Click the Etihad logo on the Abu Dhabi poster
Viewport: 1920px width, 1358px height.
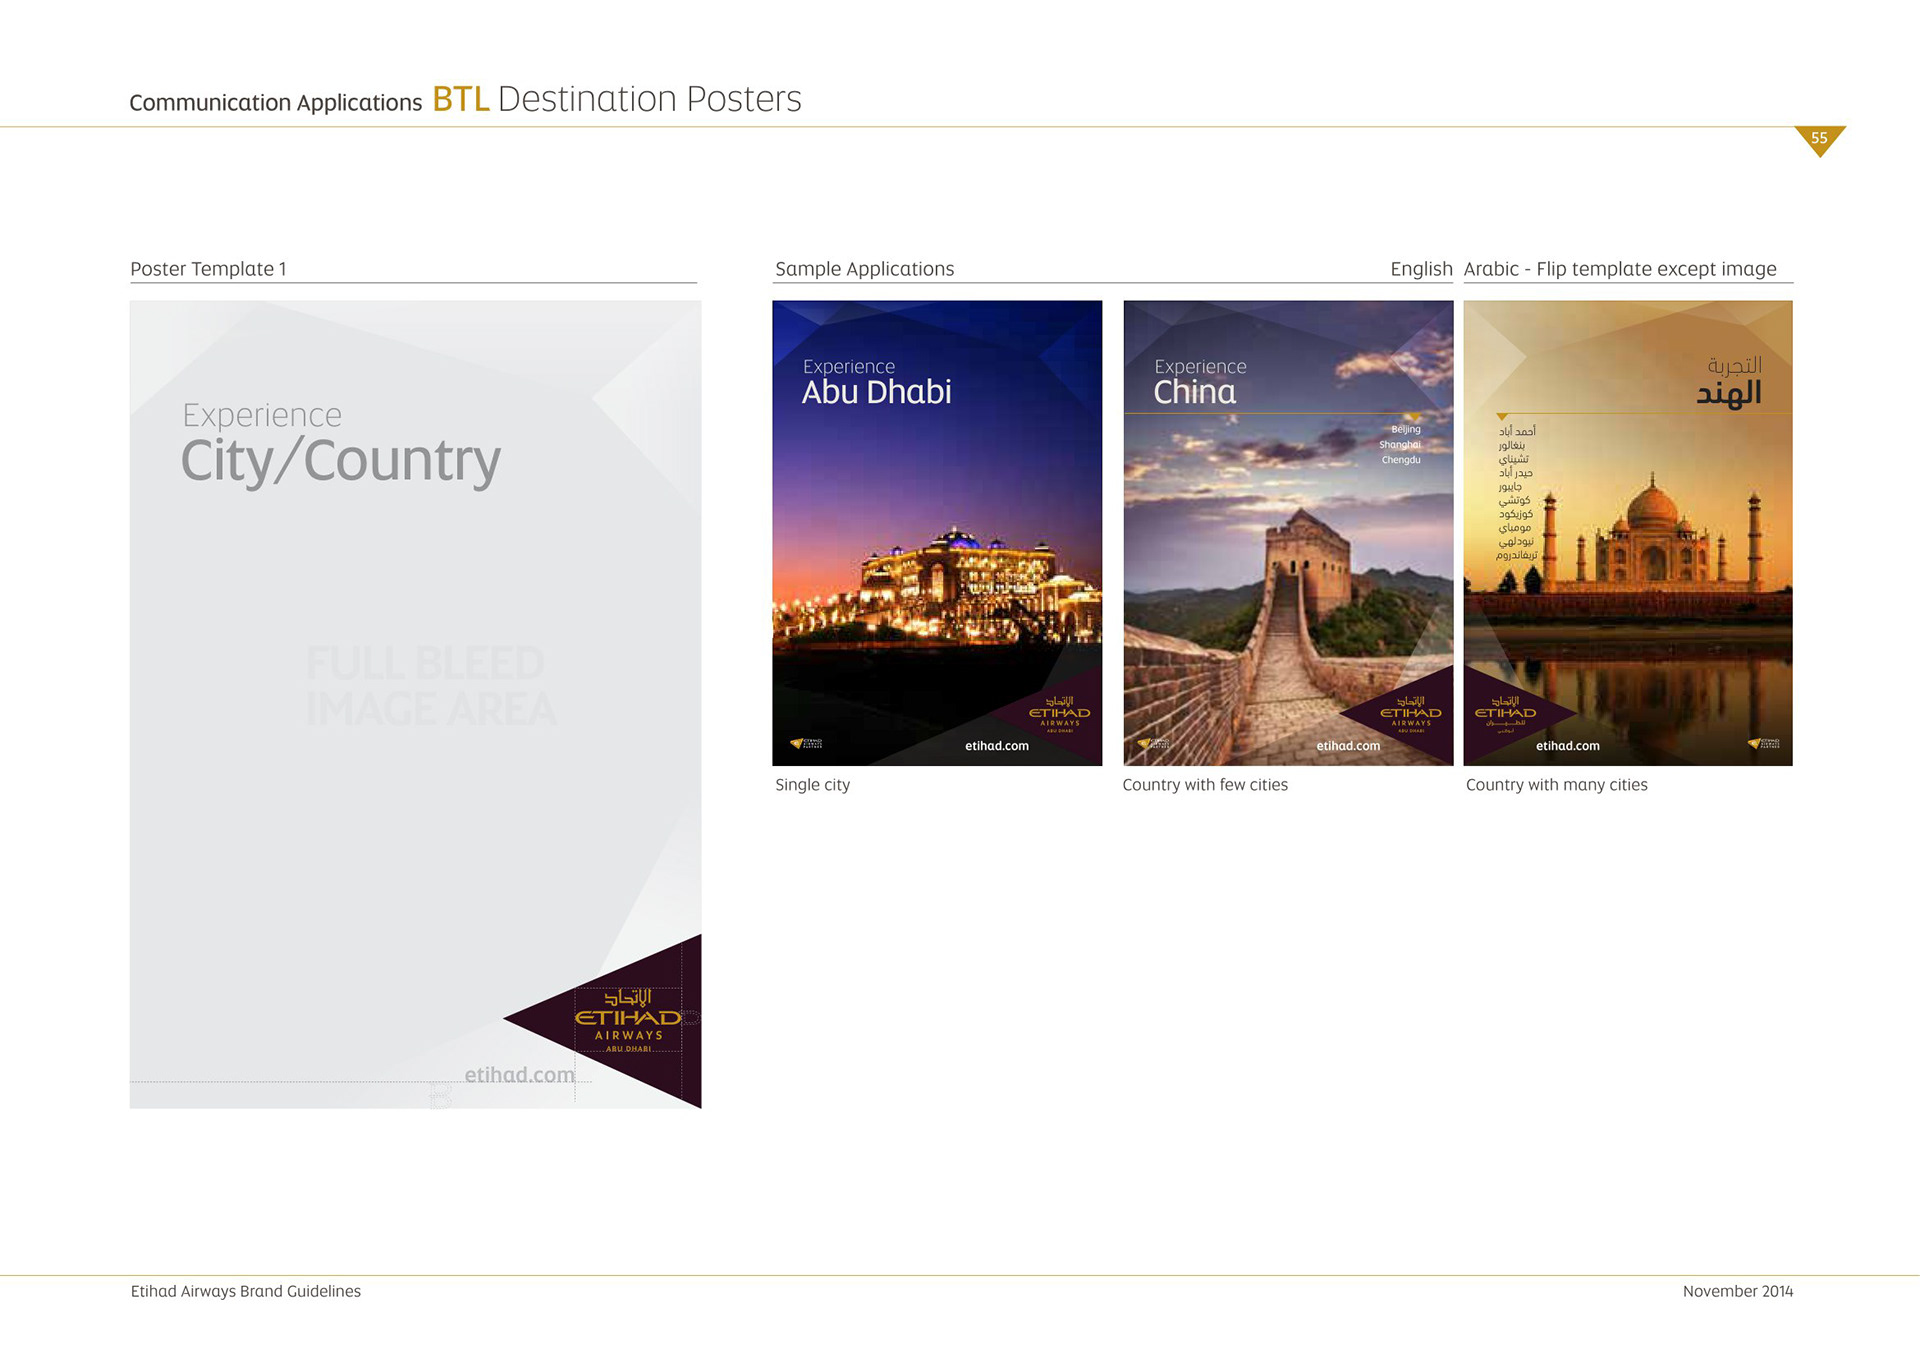click(x=1059, y=712)
